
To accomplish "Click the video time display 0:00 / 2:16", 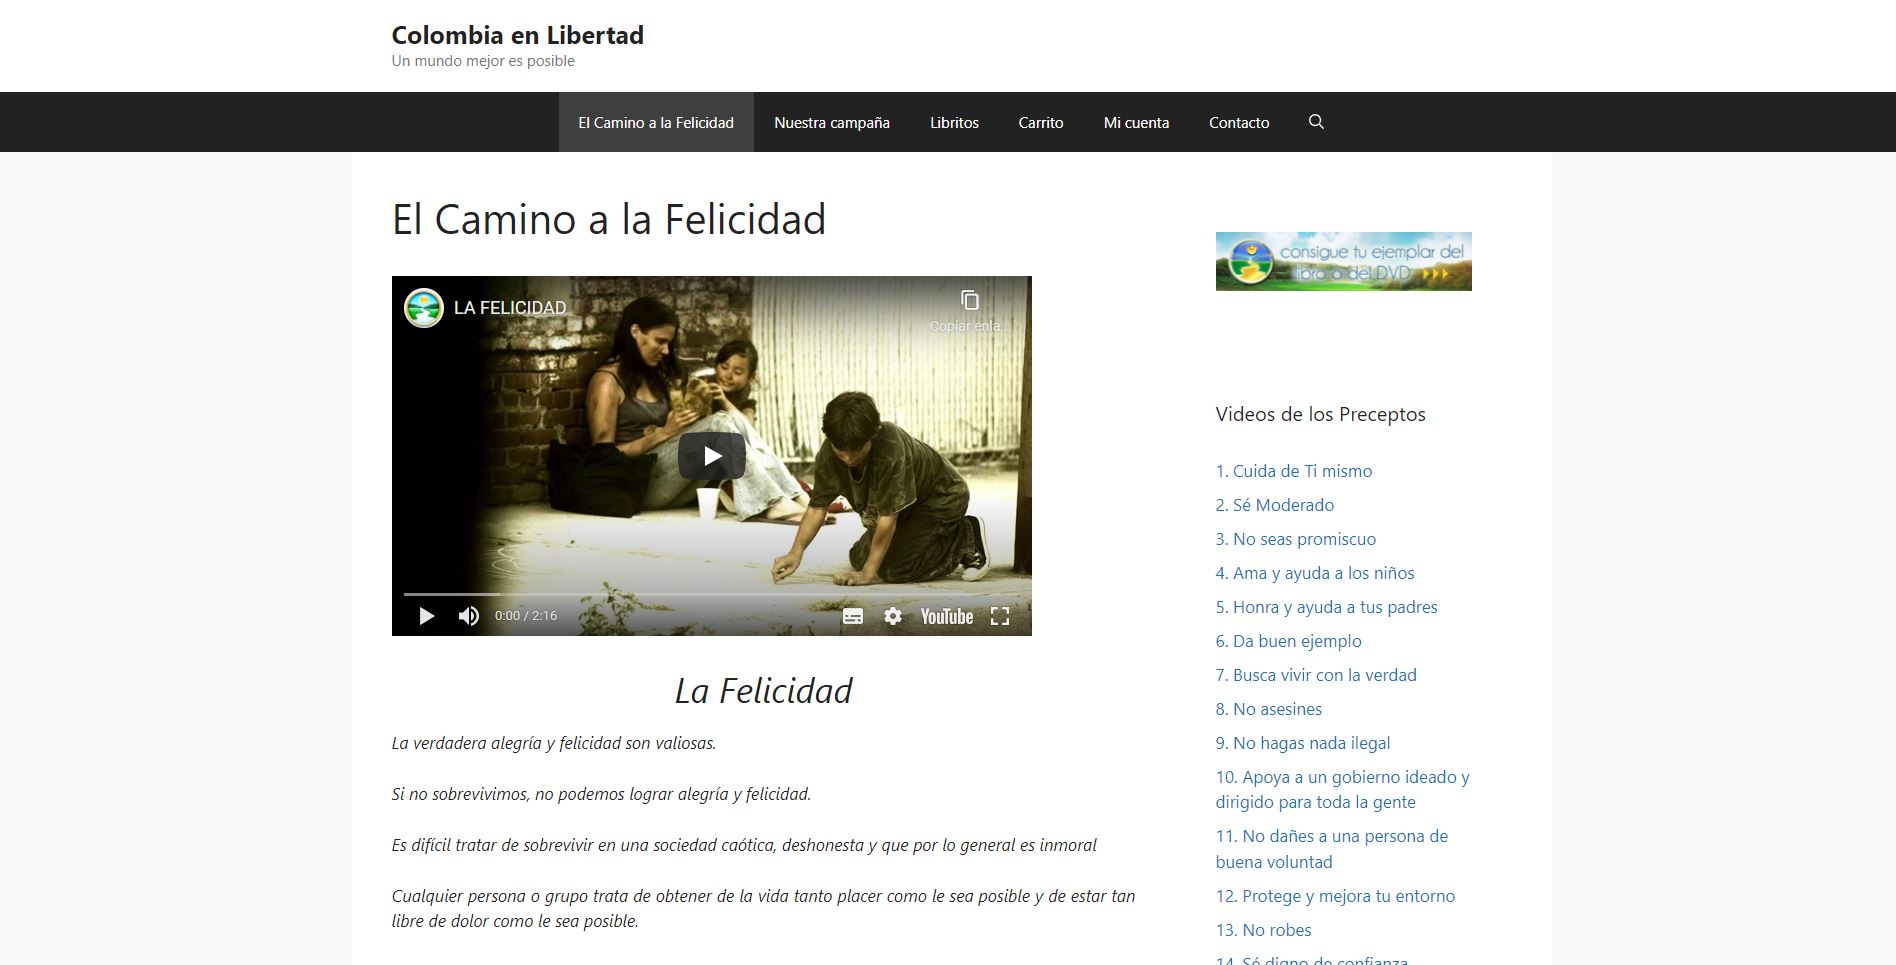I will coord(526,616).
